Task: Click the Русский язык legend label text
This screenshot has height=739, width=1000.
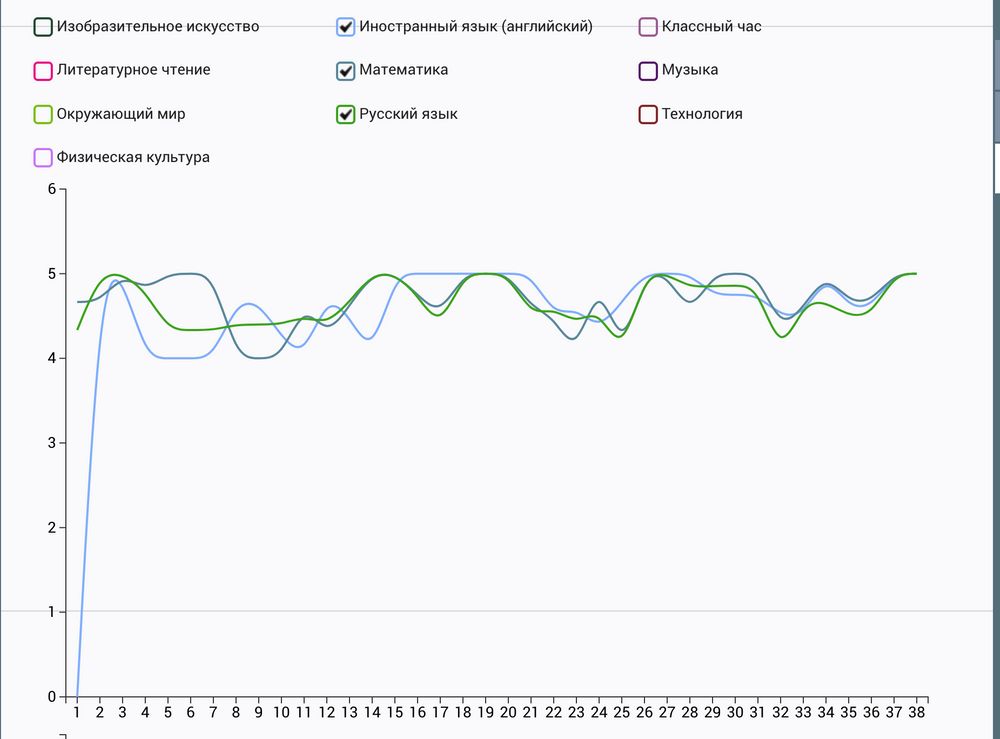Action: (408, 114)
